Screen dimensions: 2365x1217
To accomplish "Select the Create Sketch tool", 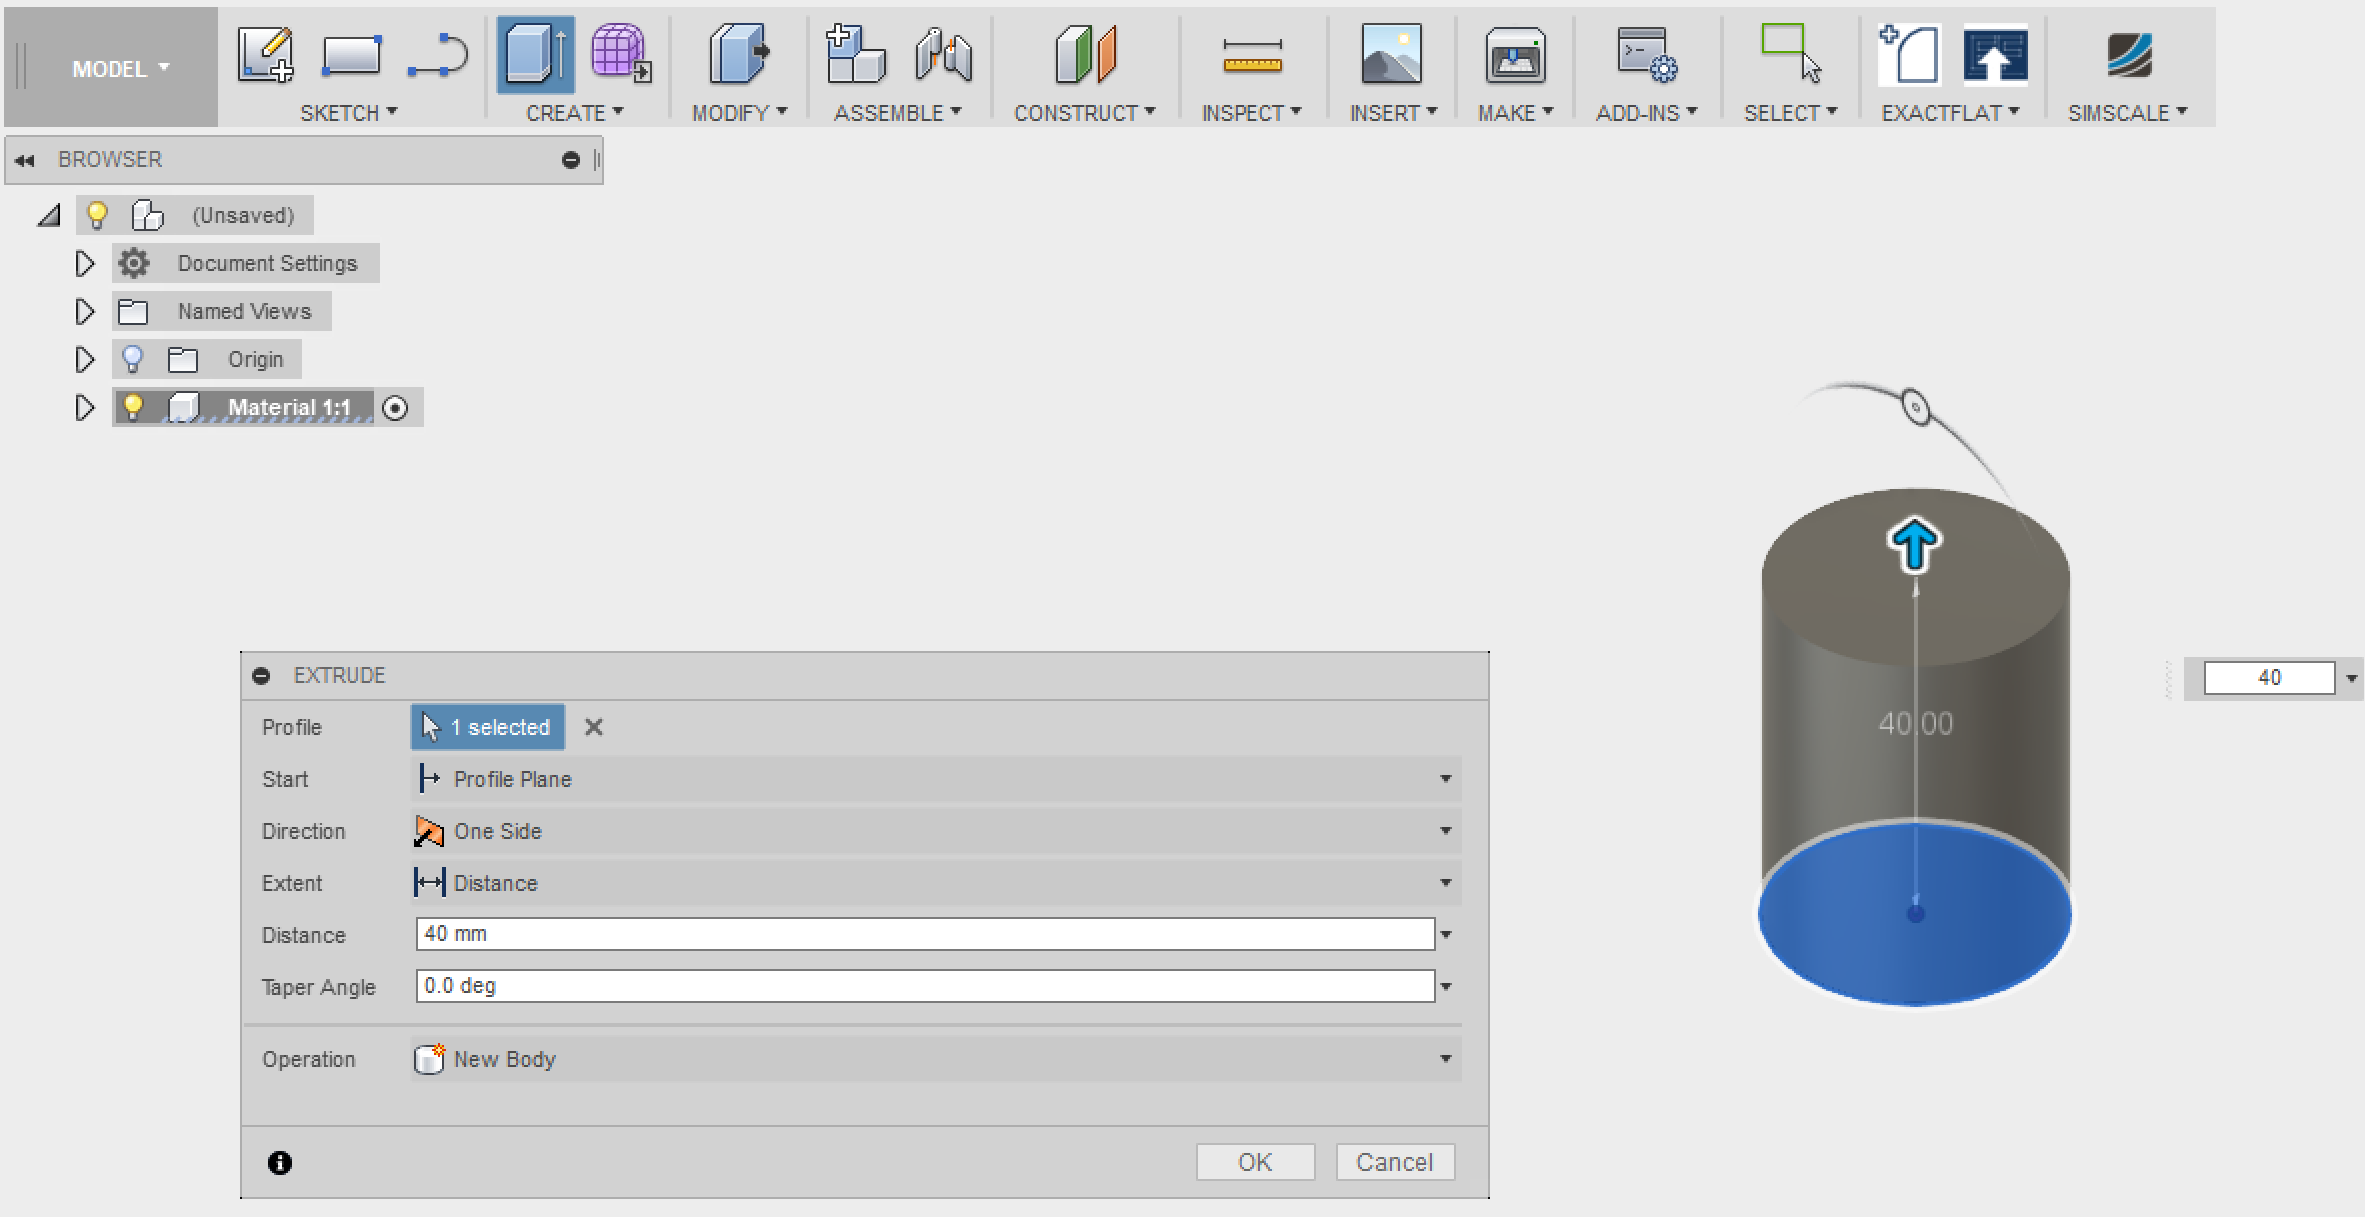I will click(x=266, y=55).
